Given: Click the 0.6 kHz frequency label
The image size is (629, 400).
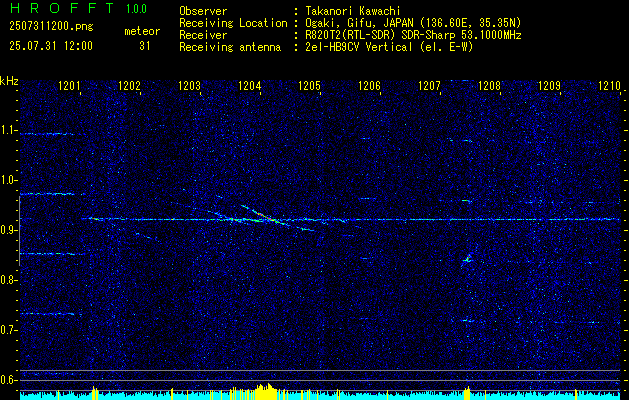Looking at the screenshot, I should click(x=9, y=380).
